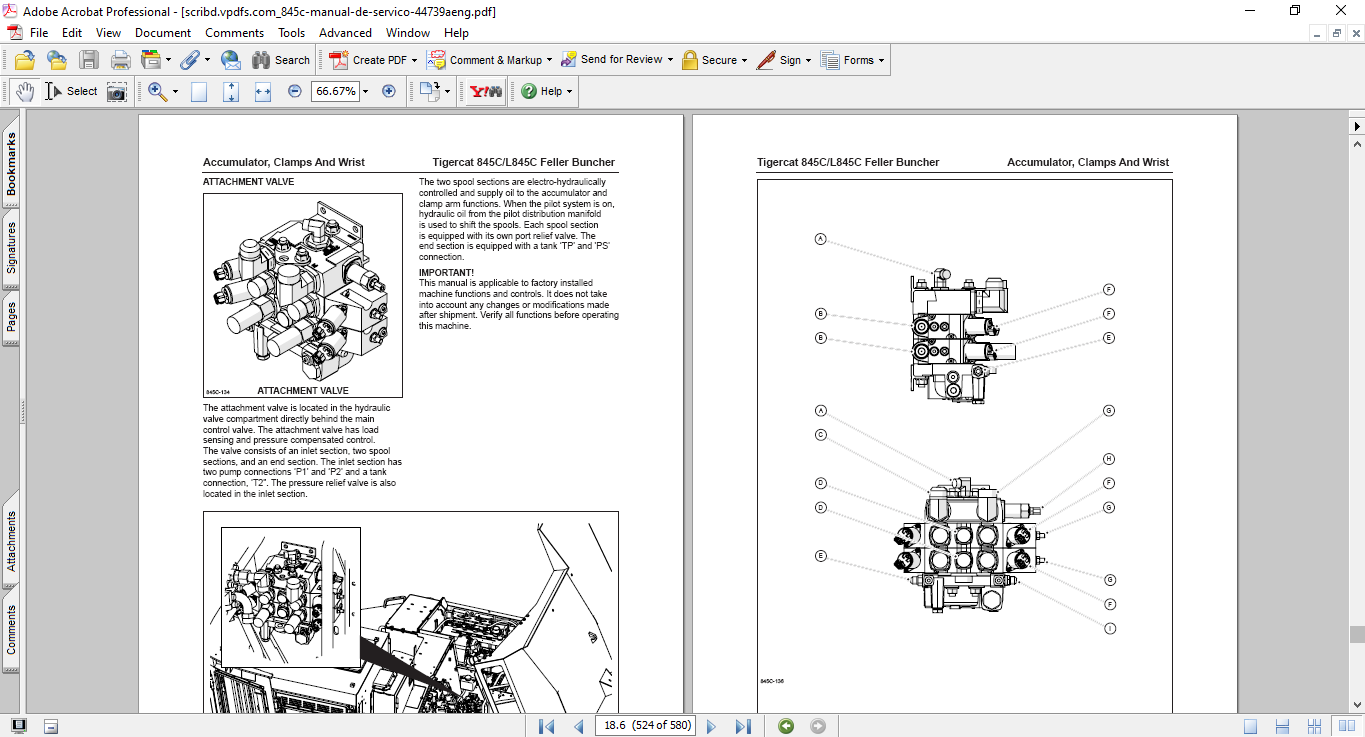Viewport: 1365px width, 737px height.
Task: Toggle full screen view in status bar
Action: click(x=19, y=726)
